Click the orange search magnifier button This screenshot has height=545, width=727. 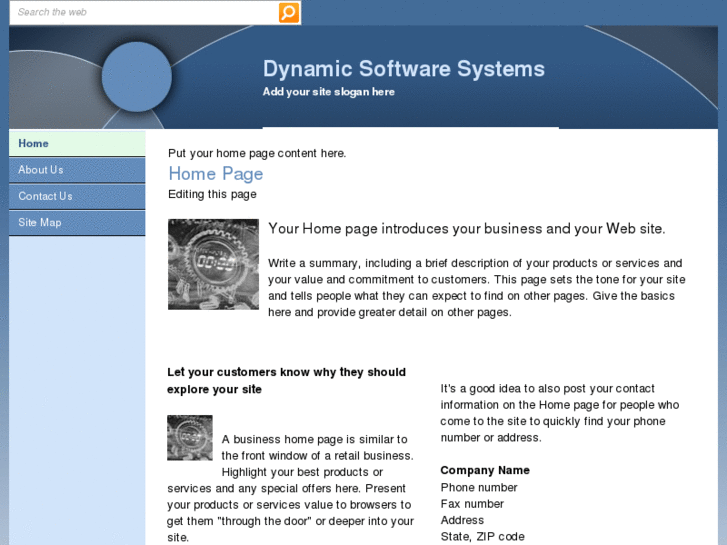click(288, 13)
